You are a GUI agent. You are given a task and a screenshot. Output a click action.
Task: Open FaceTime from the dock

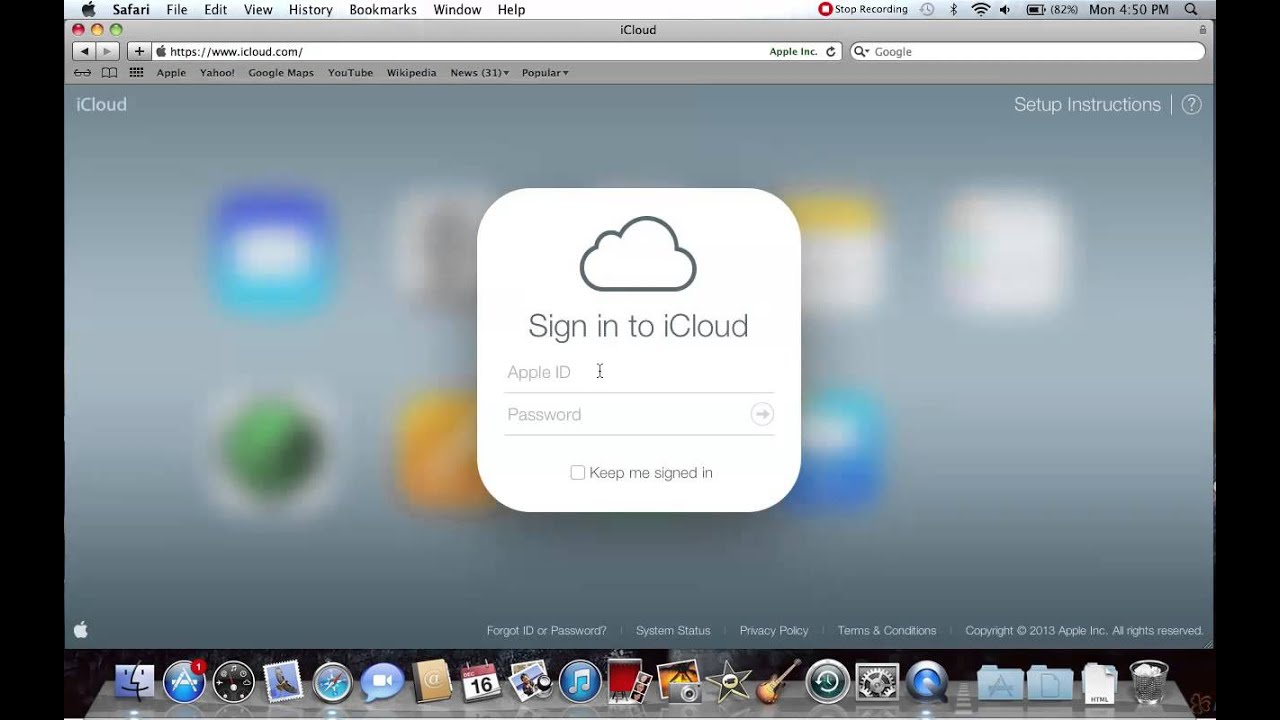(x=382, y=683)
